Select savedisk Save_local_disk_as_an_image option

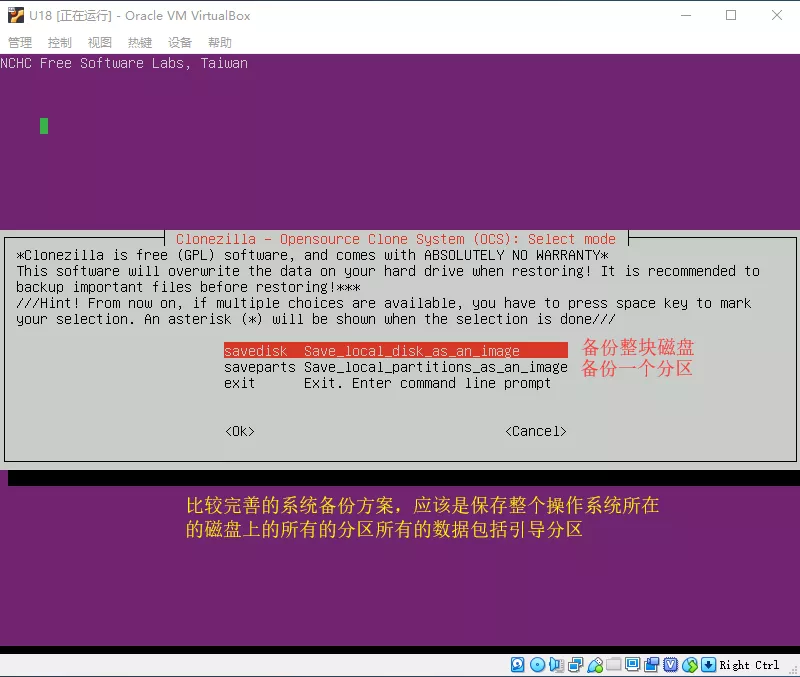click(395, 350)
